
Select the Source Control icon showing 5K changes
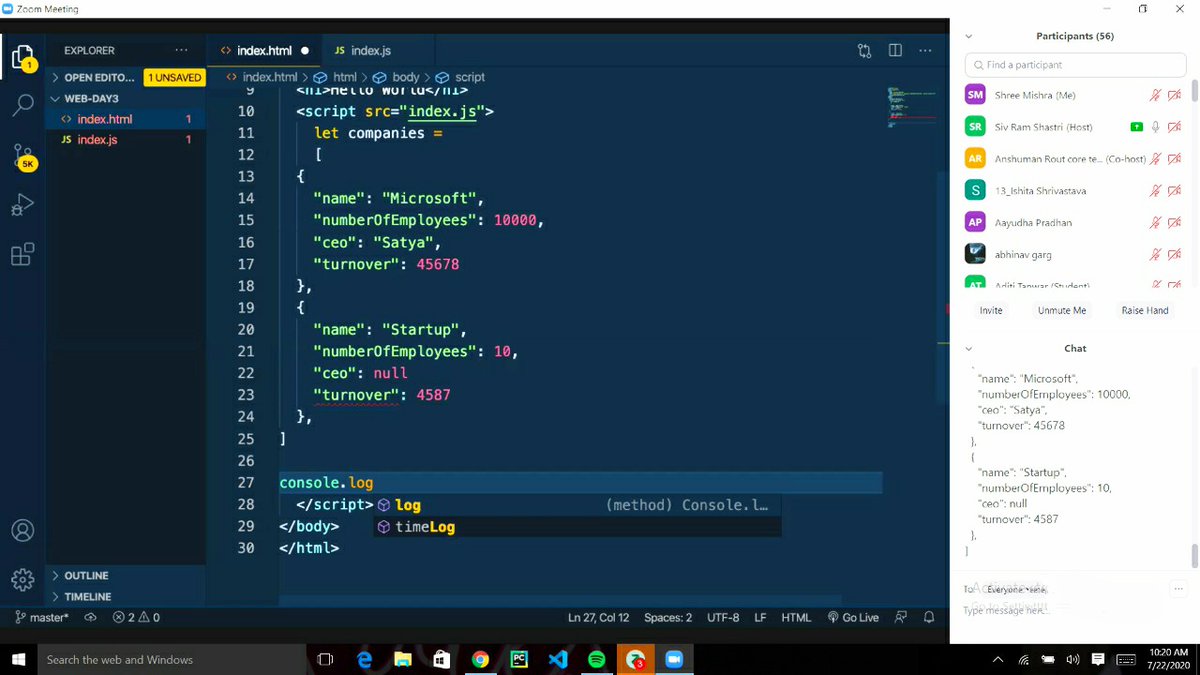[22, 155]
